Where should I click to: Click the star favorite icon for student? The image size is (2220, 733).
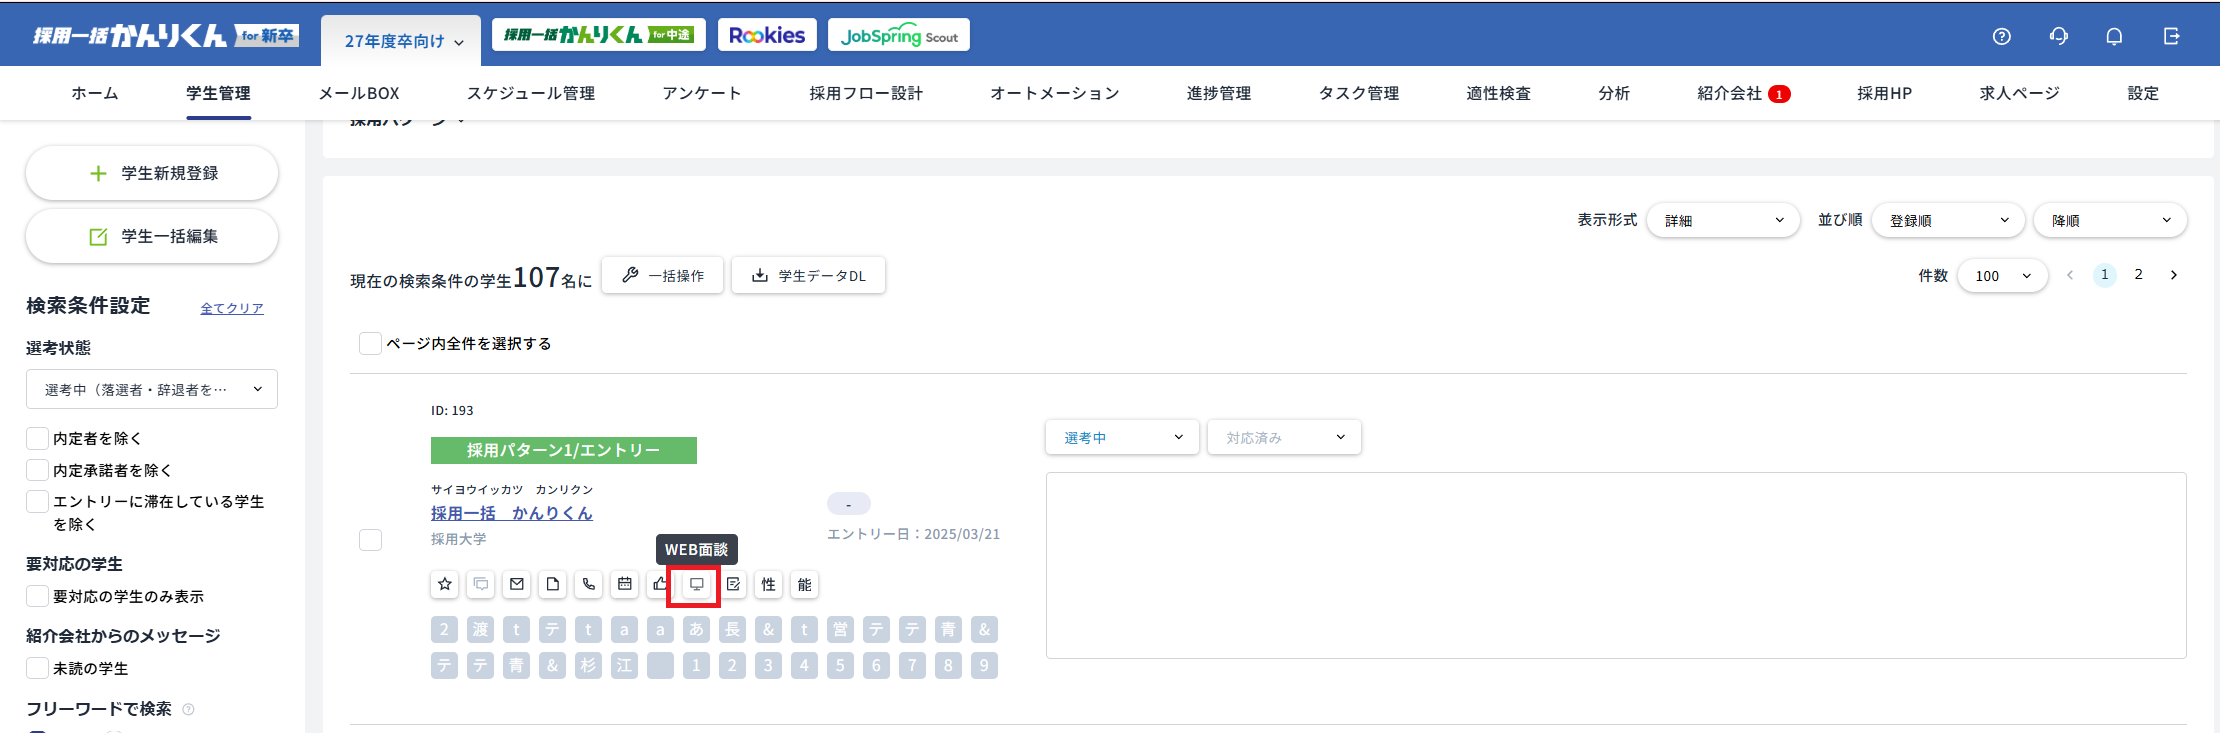coord(445,584)
